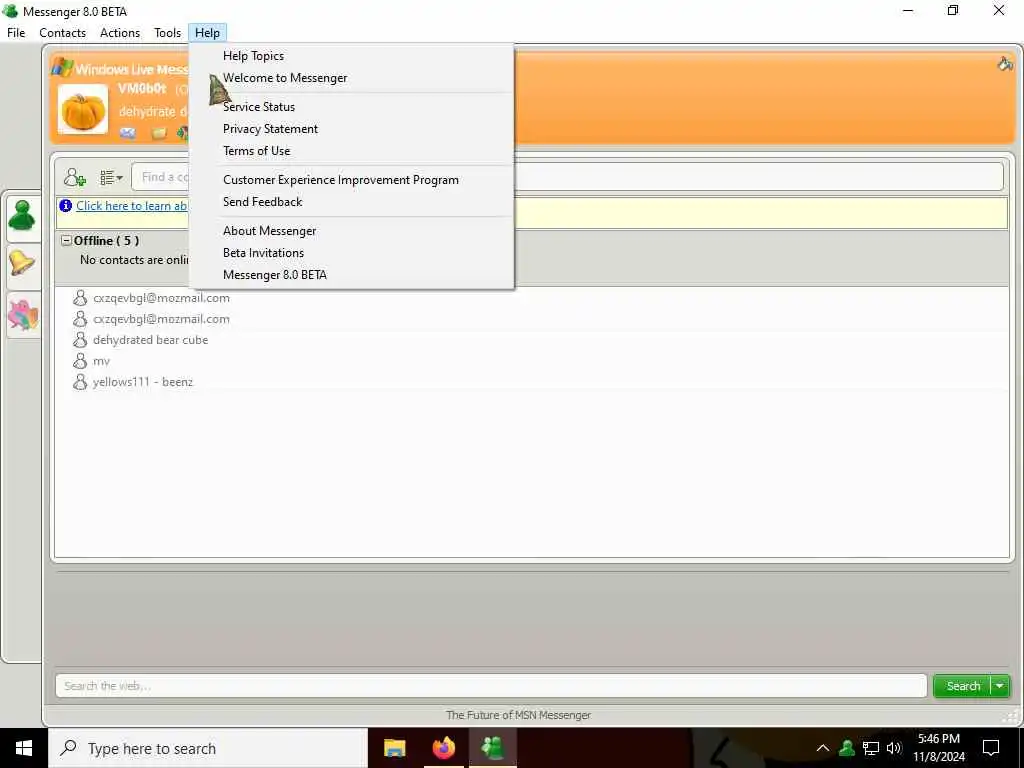The height and width of the screenshot is (768, 1024).
Task: Open the contact list view options dropdown
Action: [x=111, y=178]
